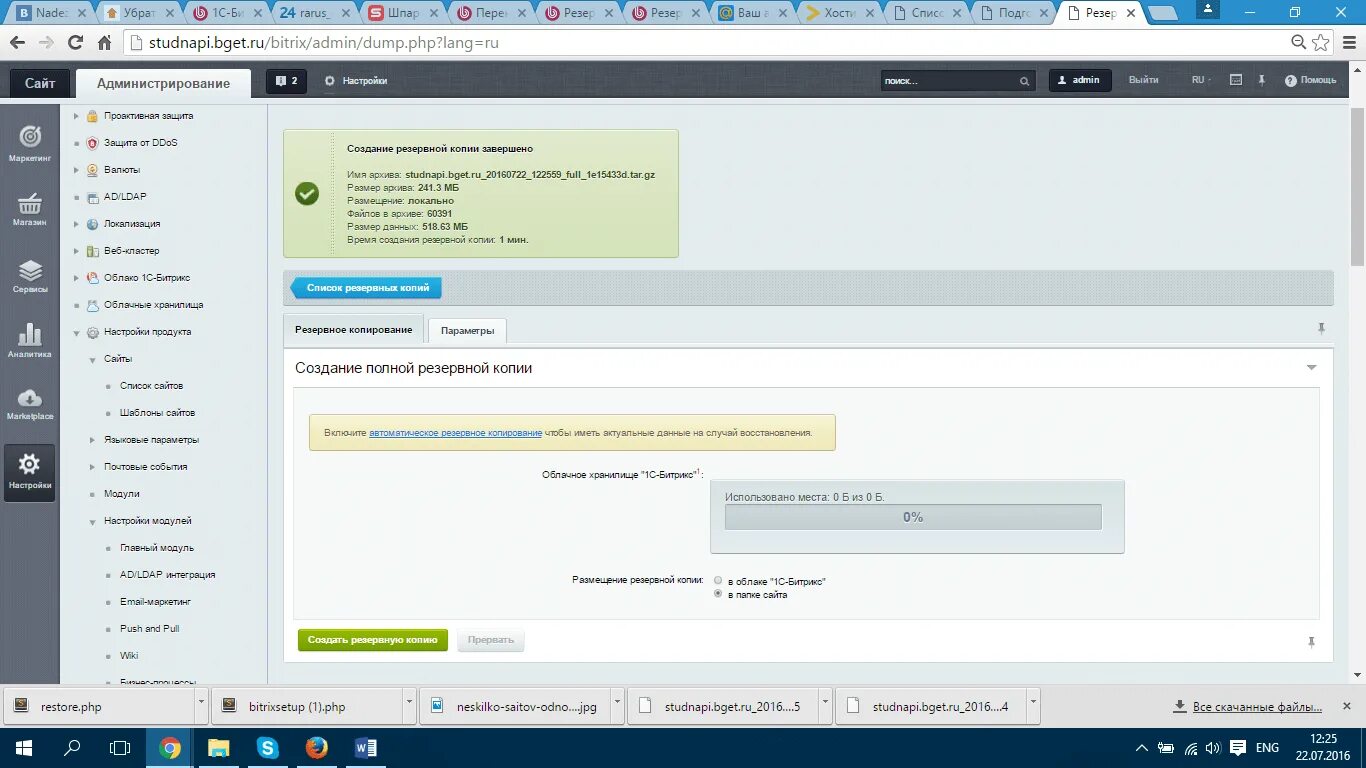Viewport: 1366px width, 768px height.
Task: Open Microsoft Word from the taskbar
Action: [366, 747]
